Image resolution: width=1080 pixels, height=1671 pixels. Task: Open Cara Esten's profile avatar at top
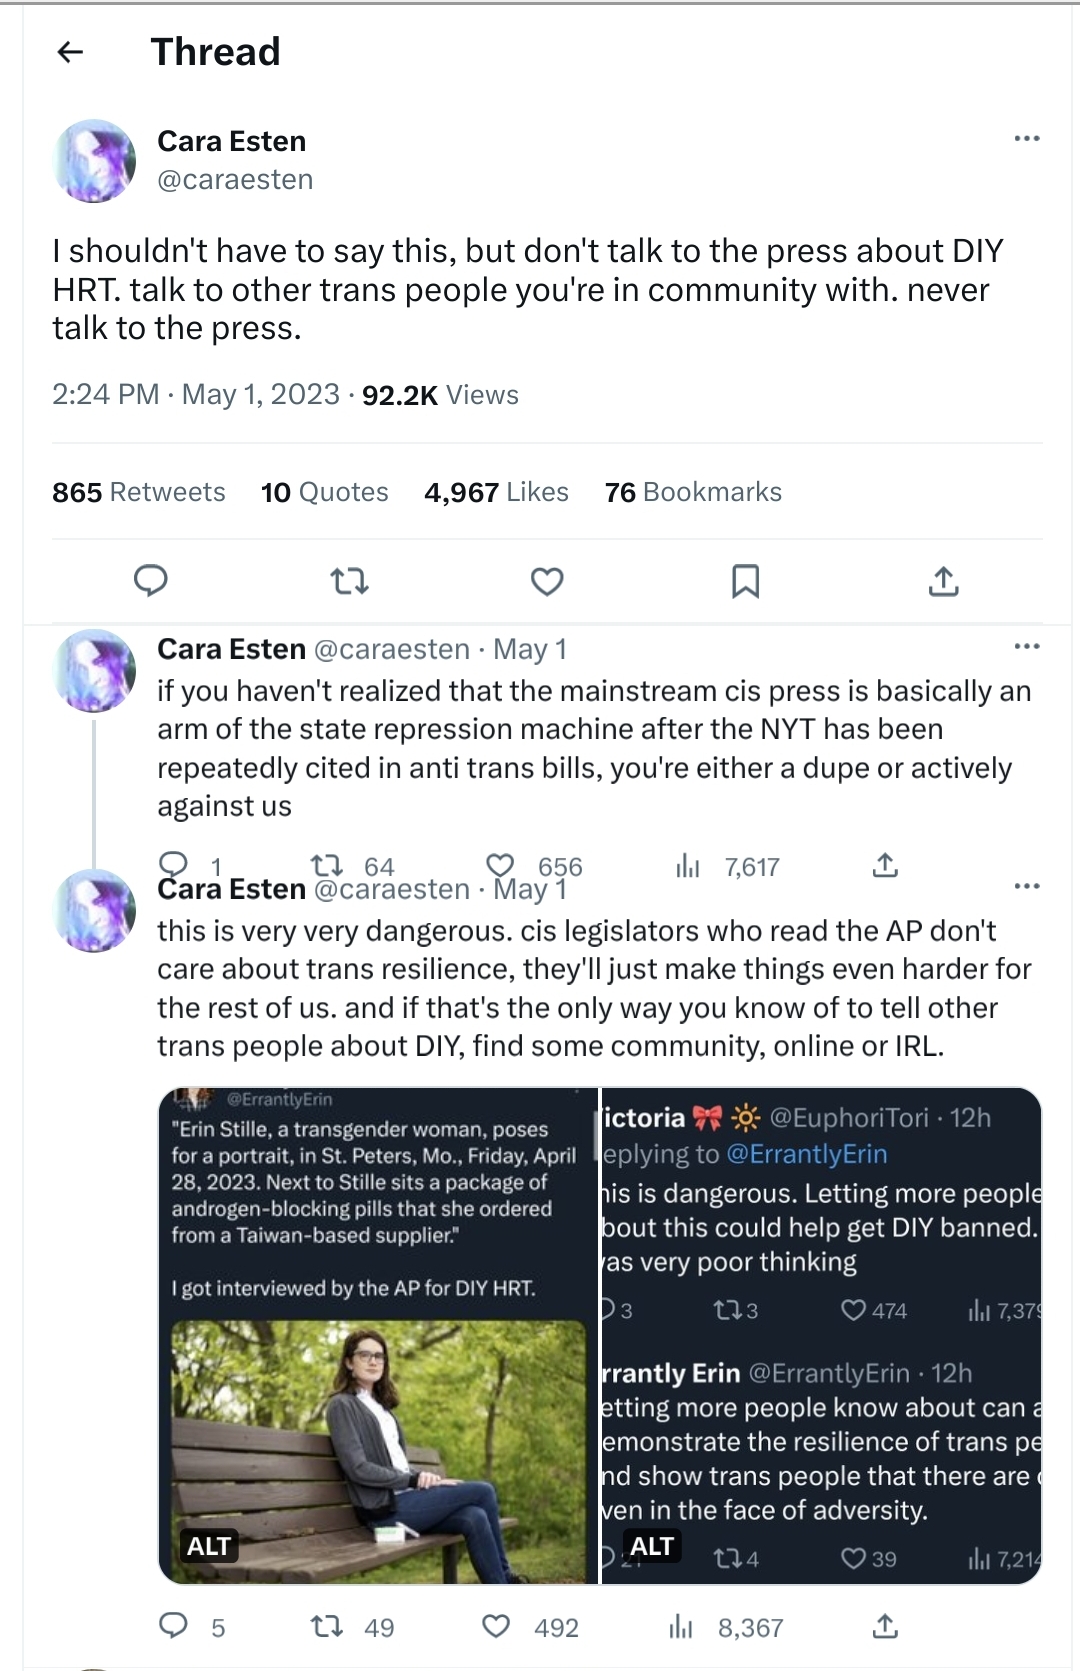(95, 160)
